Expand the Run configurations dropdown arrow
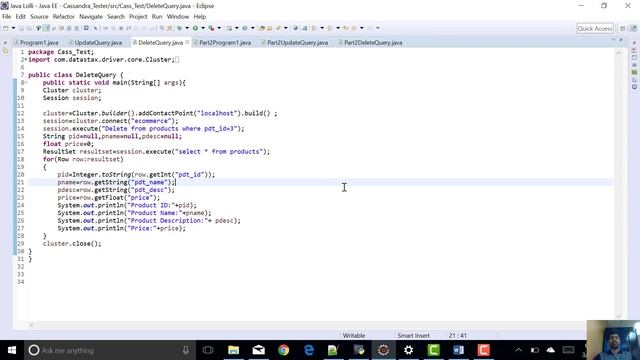Screen dimensions: 640x360 [203, 28]
